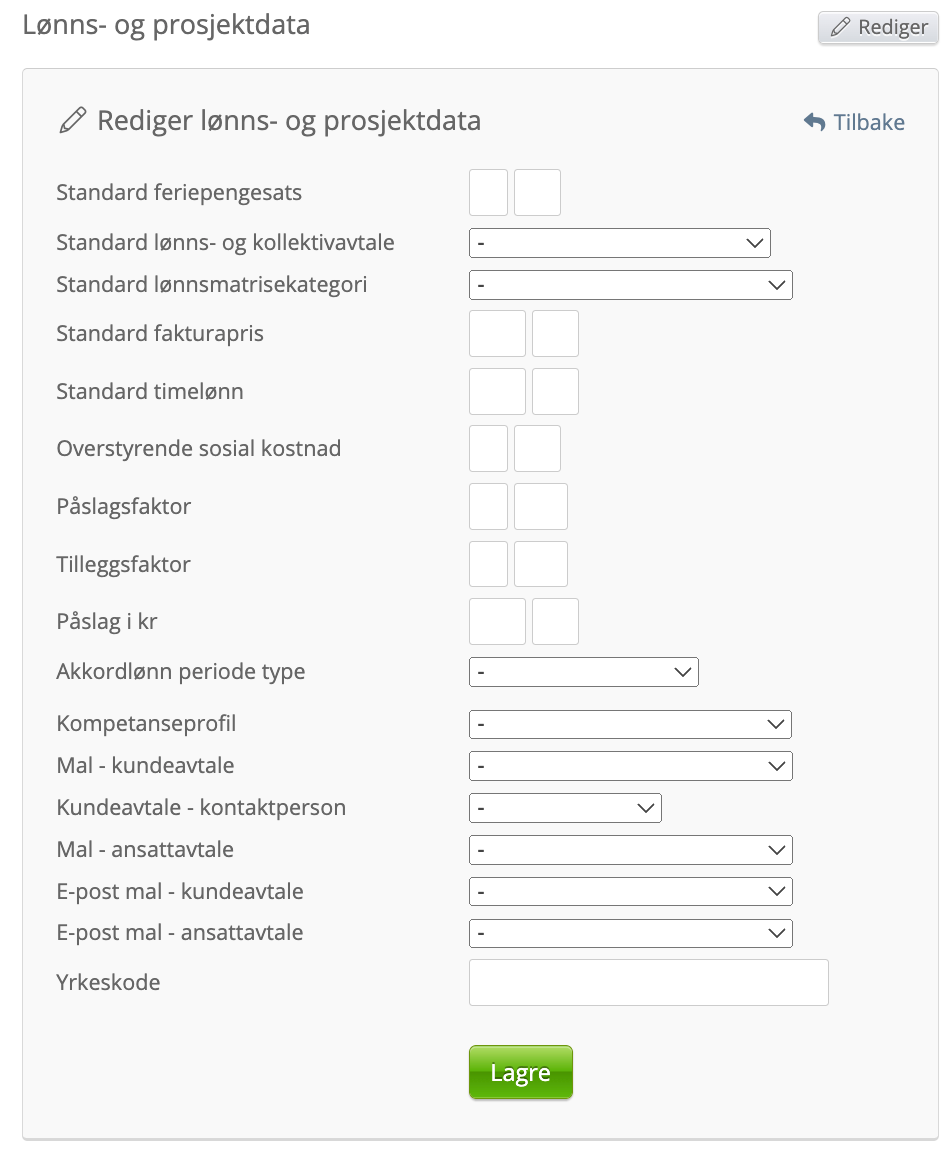Click the Yrkeskode input field
The width and height of the screenshot is (952, 1158).
click(x=648, y=982)
